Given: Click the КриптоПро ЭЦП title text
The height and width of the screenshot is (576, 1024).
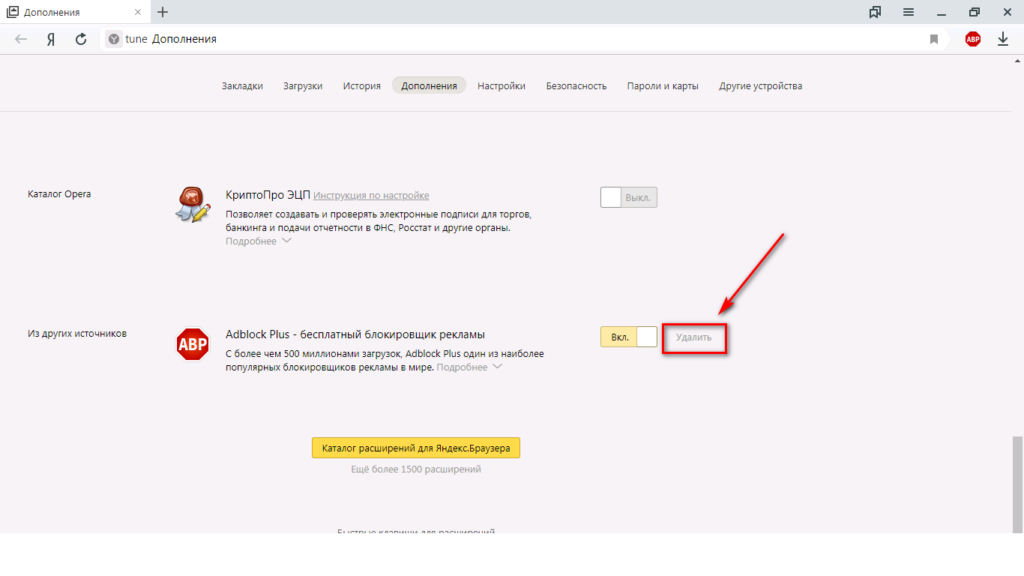Looking at the screenshot, I should tap(268, 195).
